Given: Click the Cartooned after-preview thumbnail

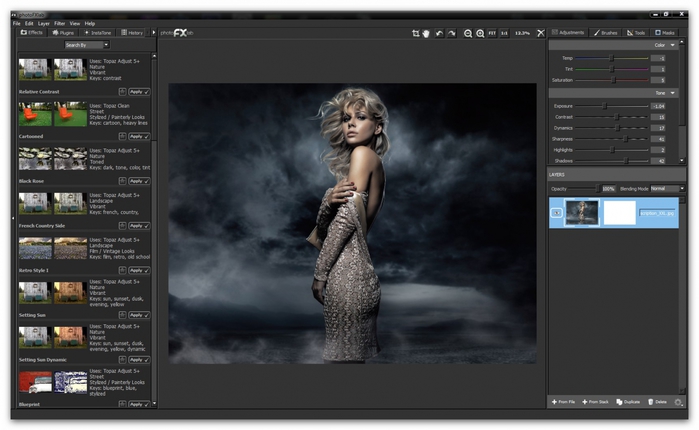Looking at the screenshot, I should [x=70, y=114].
